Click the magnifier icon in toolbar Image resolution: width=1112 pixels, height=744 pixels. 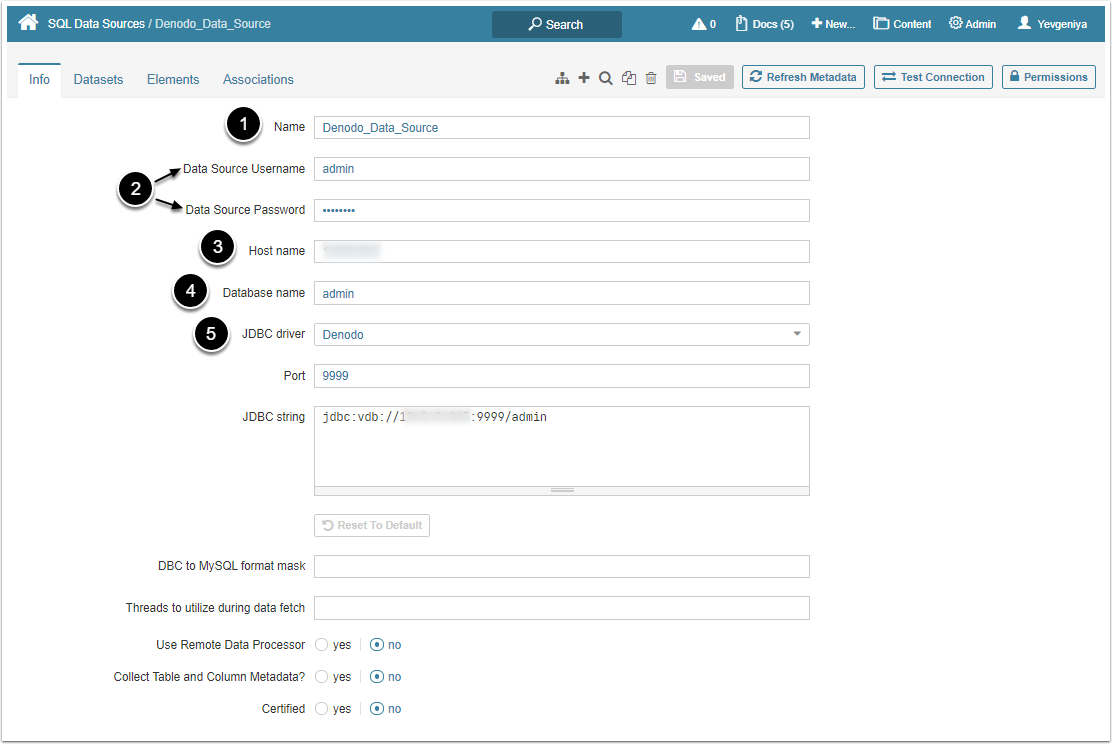click(x=606, y=78)
